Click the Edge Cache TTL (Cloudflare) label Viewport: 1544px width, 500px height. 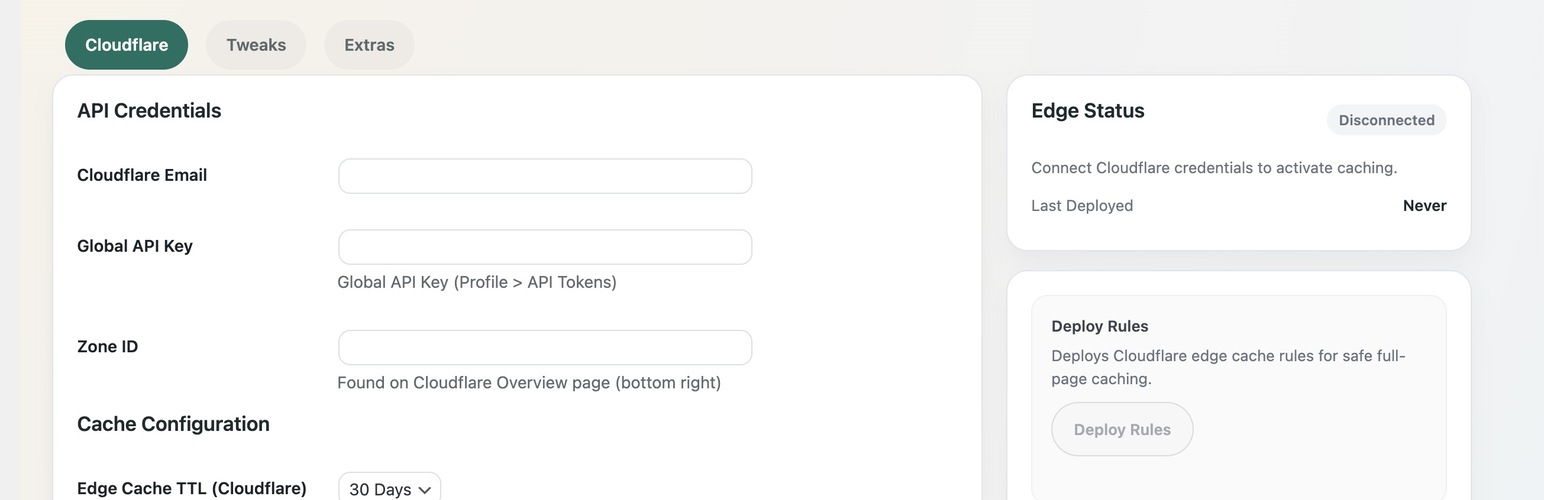point(192,489)
